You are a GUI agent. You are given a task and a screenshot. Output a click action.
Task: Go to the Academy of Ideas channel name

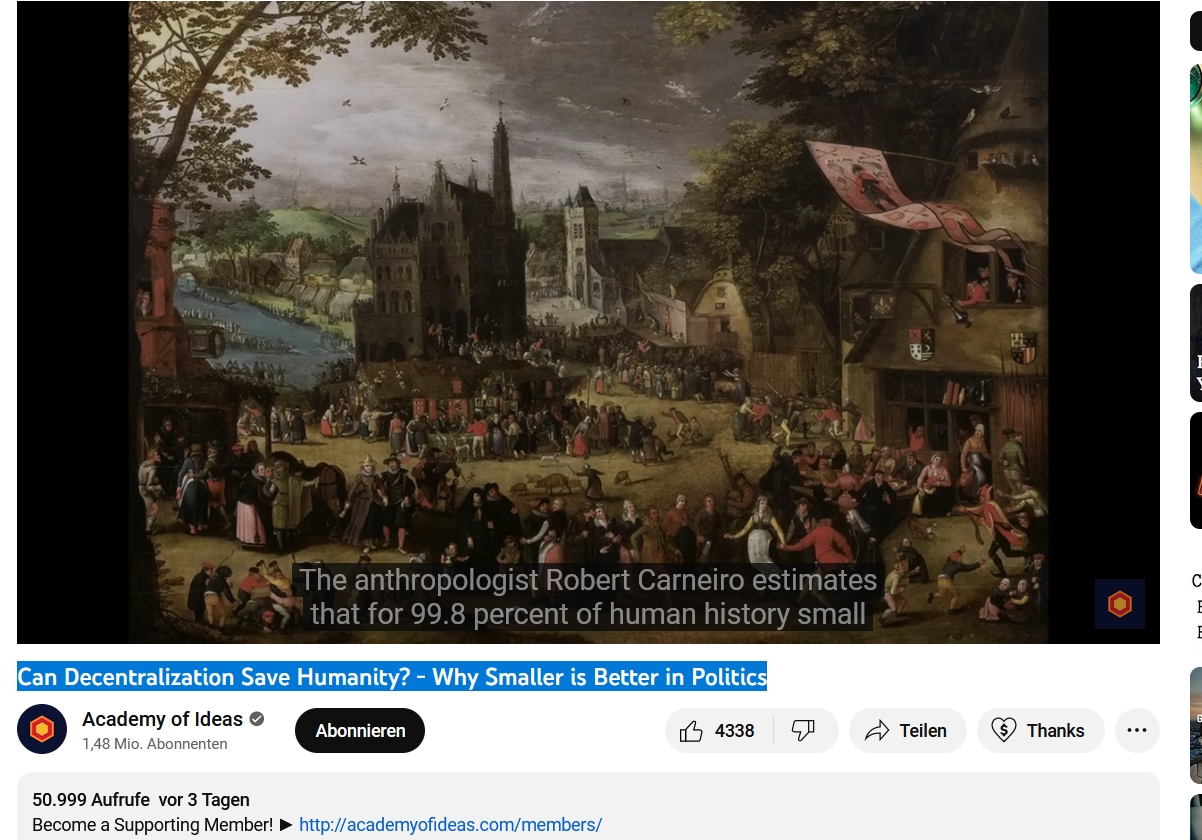click(162, 719)
